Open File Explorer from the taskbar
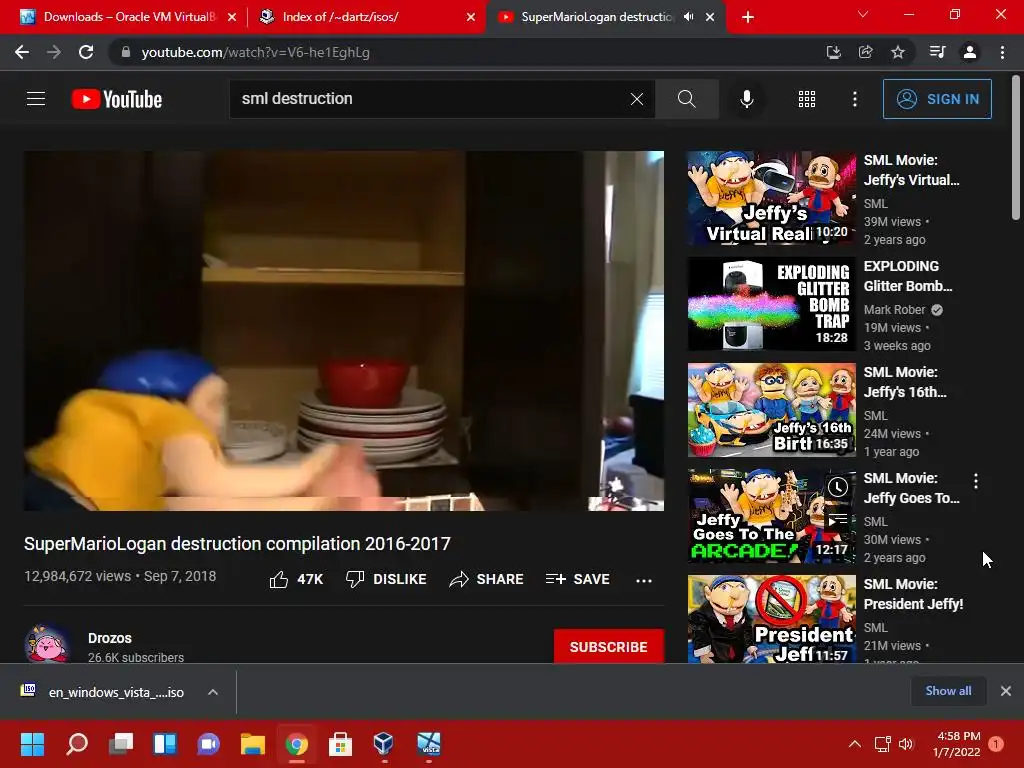 [253, 744]
